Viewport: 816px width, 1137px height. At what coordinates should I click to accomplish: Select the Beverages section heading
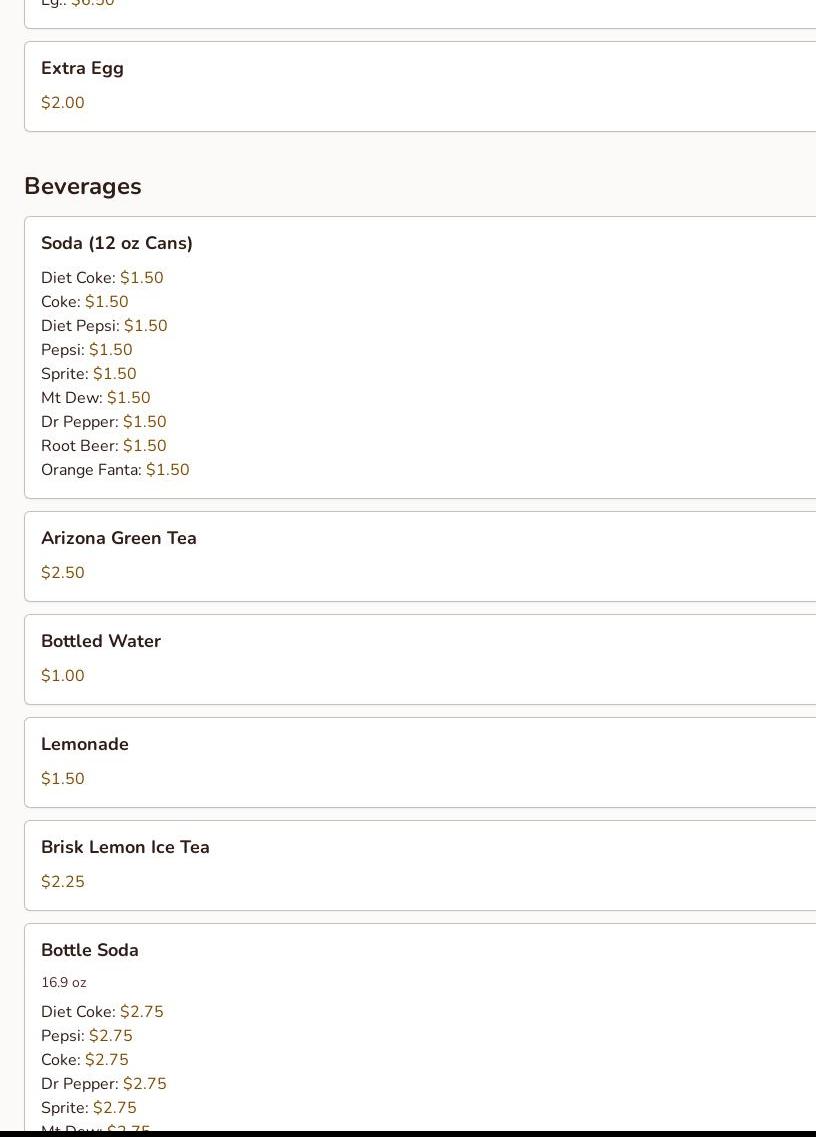[82, 187]
